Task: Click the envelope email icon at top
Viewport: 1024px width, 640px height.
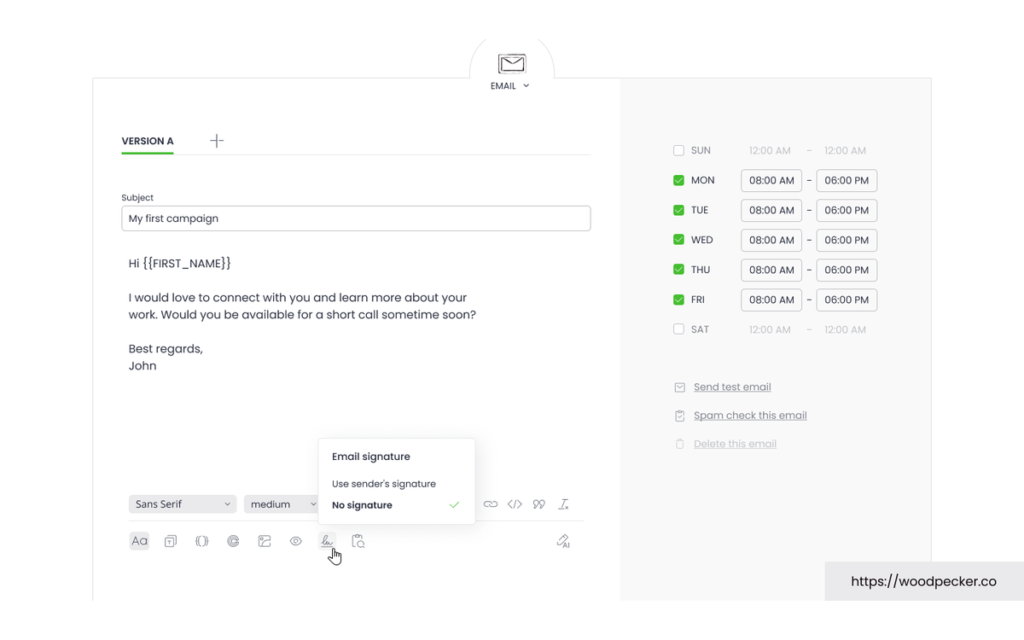Action: click(511, 63)
